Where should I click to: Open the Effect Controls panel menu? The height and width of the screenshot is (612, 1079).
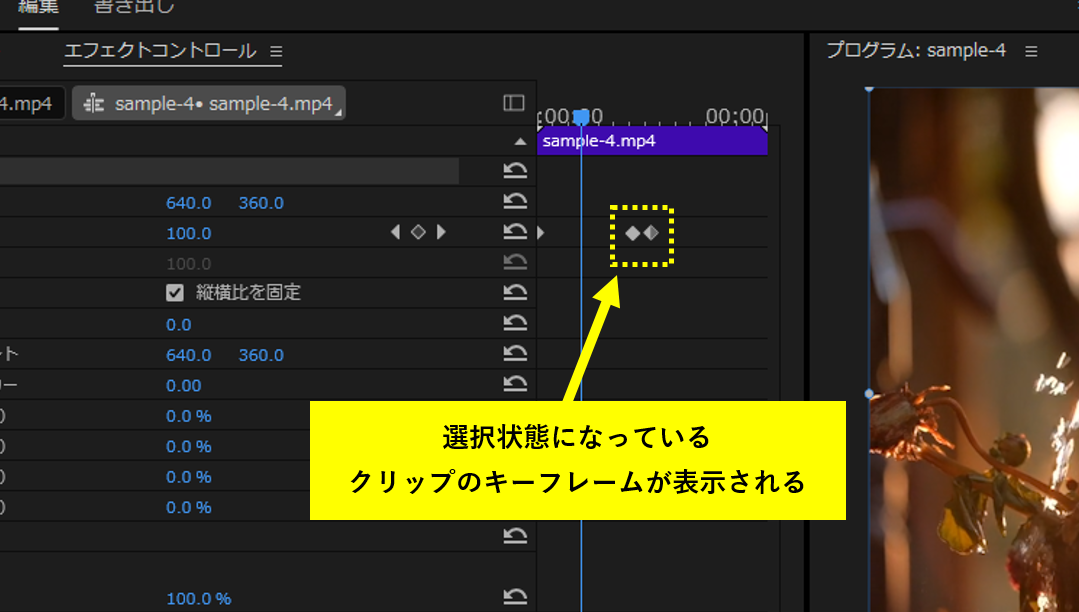(x=274, y=51)
